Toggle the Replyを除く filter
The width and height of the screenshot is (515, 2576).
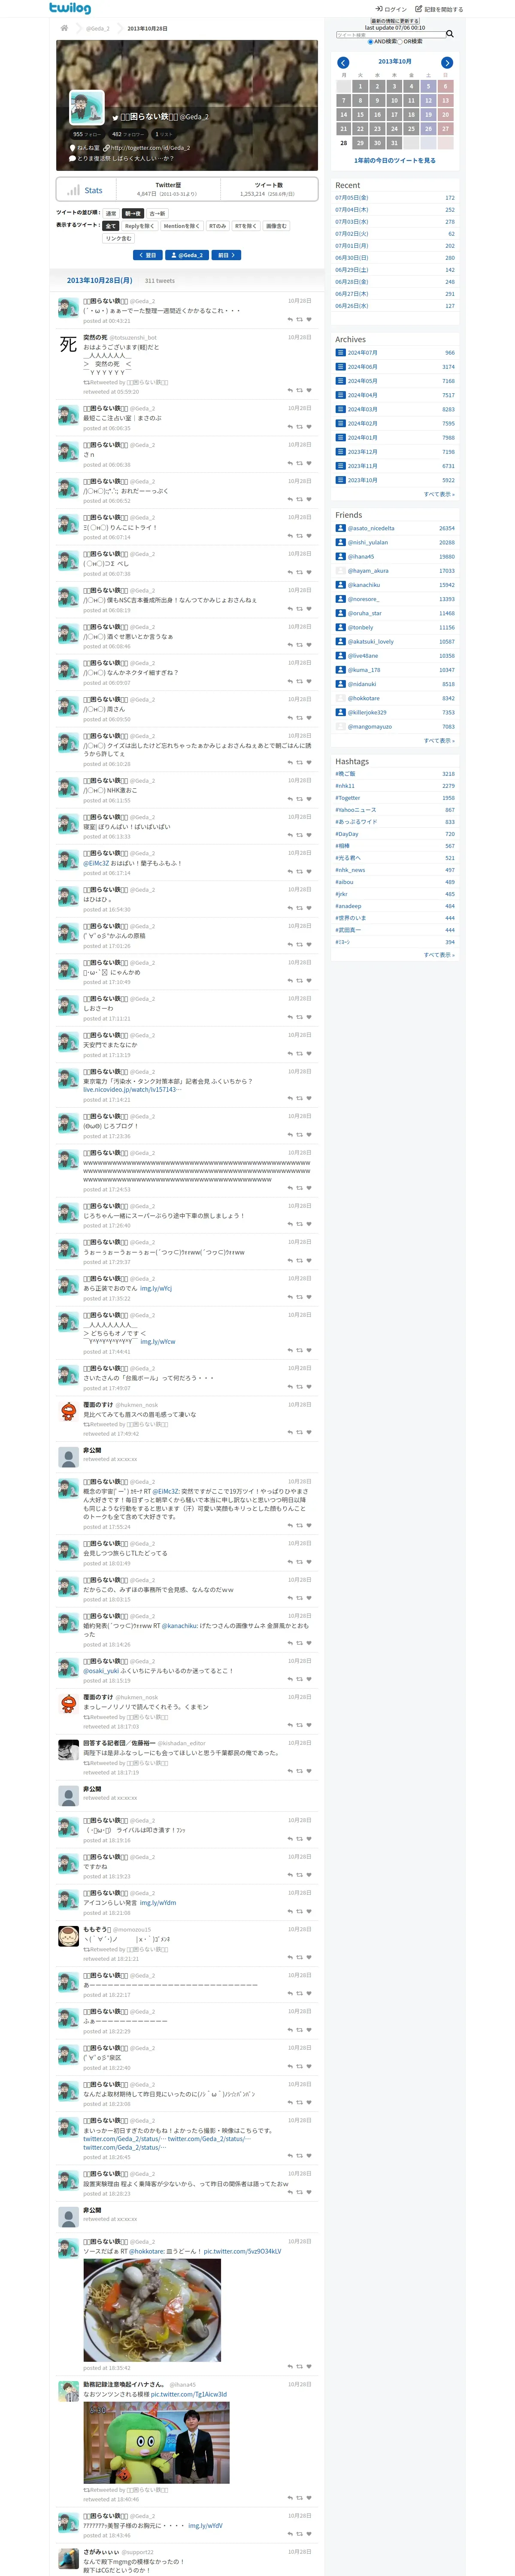pos(140,226)
